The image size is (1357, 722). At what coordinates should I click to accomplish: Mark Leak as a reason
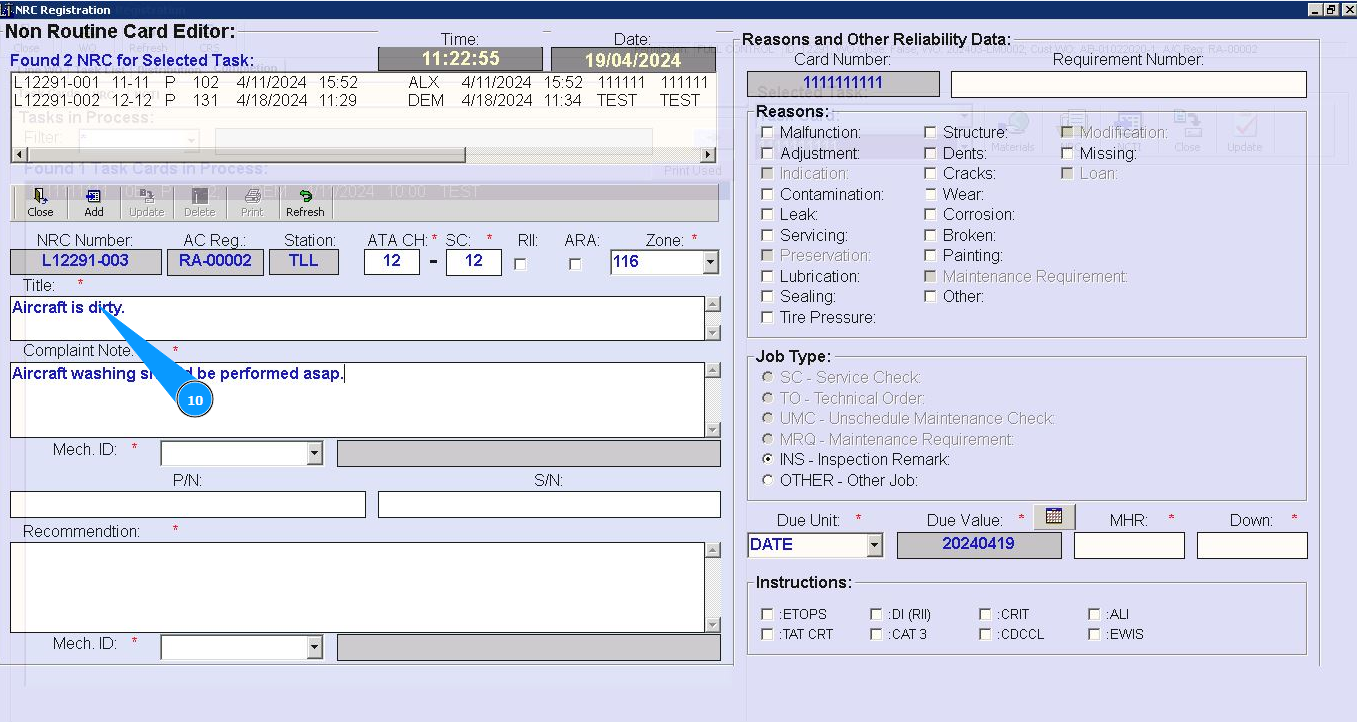pos(767,214)
